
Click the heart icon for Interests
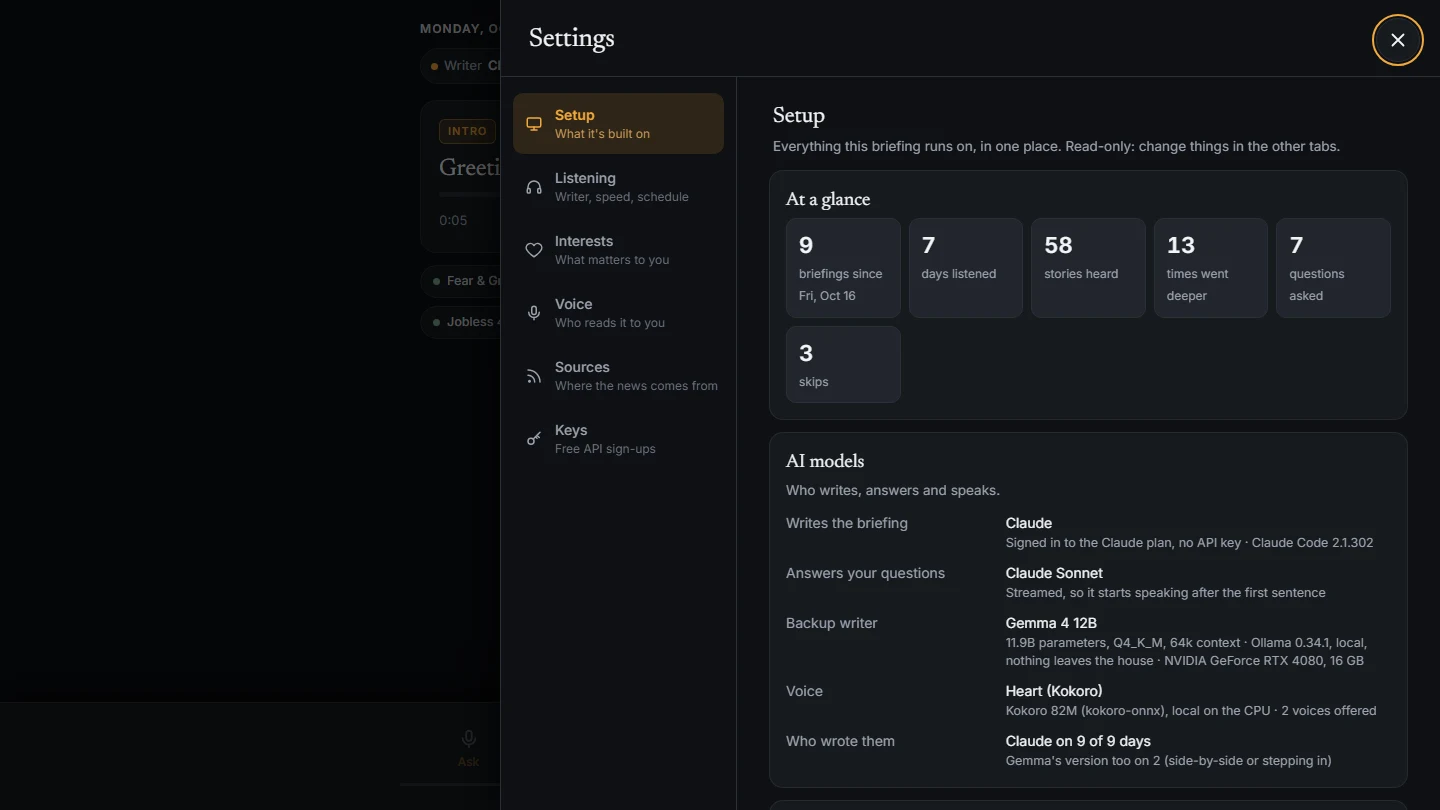click(x=534, y=250)
